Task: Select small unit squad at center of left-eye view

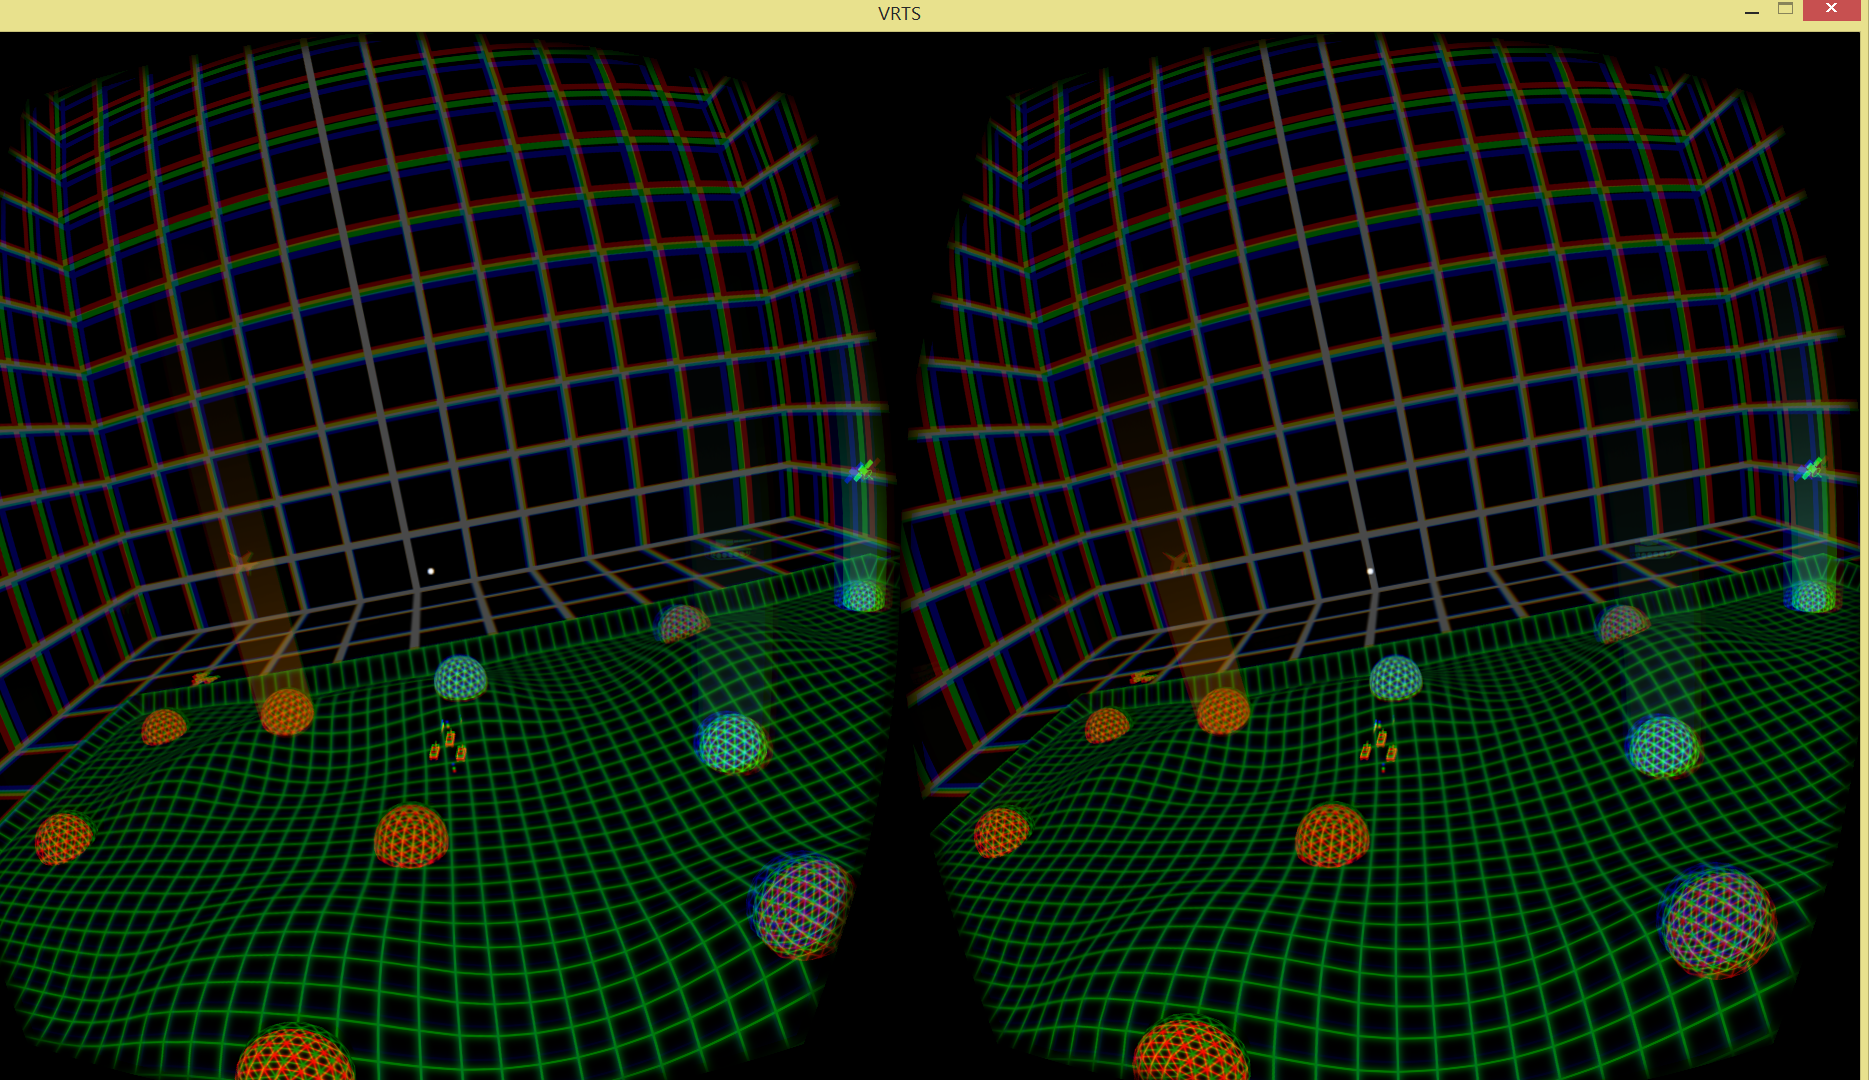Action: click(449, 745)
